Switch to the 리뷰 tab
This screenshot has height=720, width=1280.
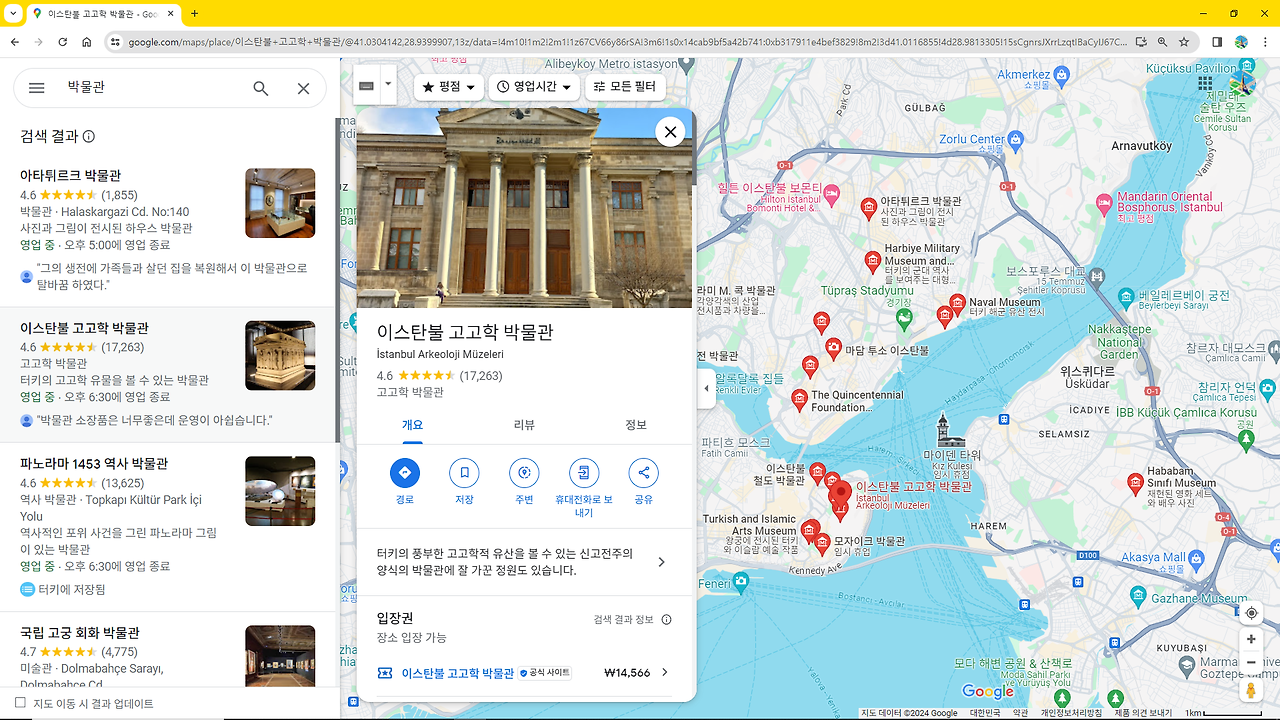pyautogui.click(x=524, y=425)
